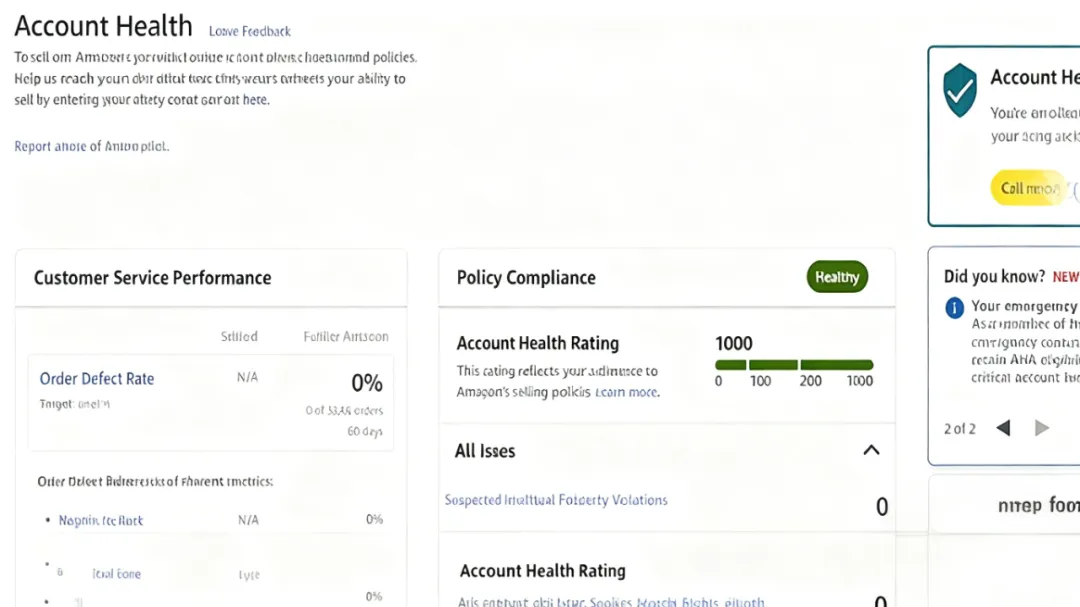
Task: Click the "here" link in intro text
Action: 255,100
